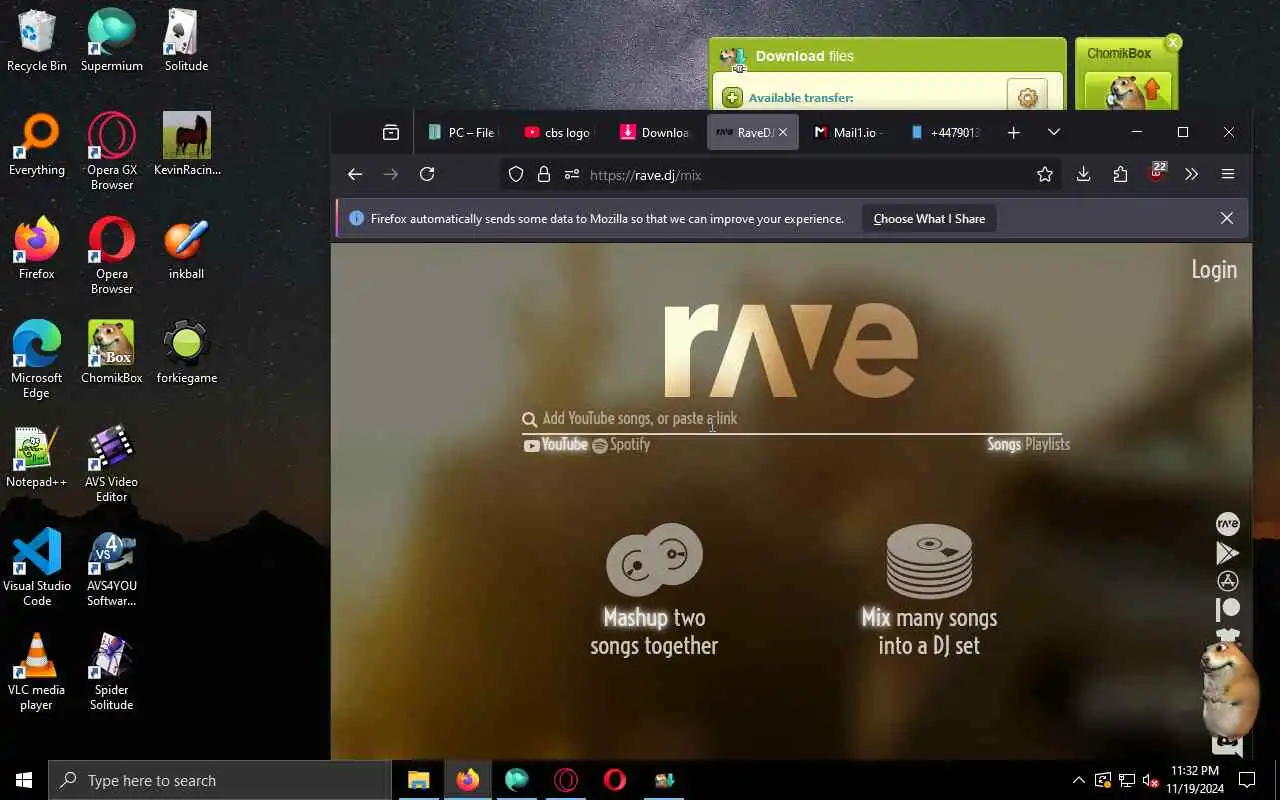Screen dimensions: 1280x800
Task: Open Firefox application hamburger menu
Action: click(1228, 174)
